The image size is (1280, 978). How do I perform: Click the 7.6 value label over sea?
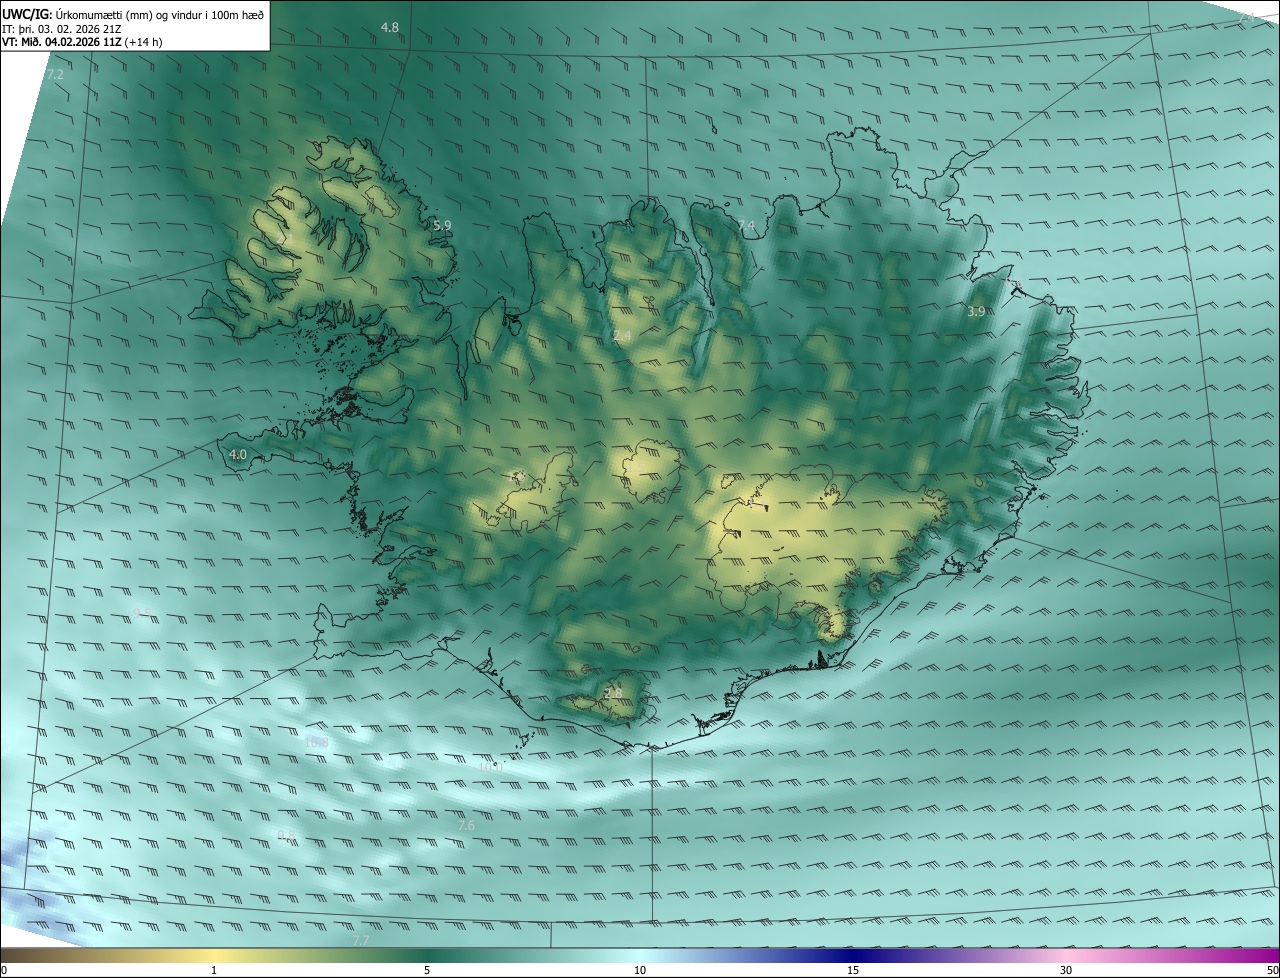(x=466, y=826)
